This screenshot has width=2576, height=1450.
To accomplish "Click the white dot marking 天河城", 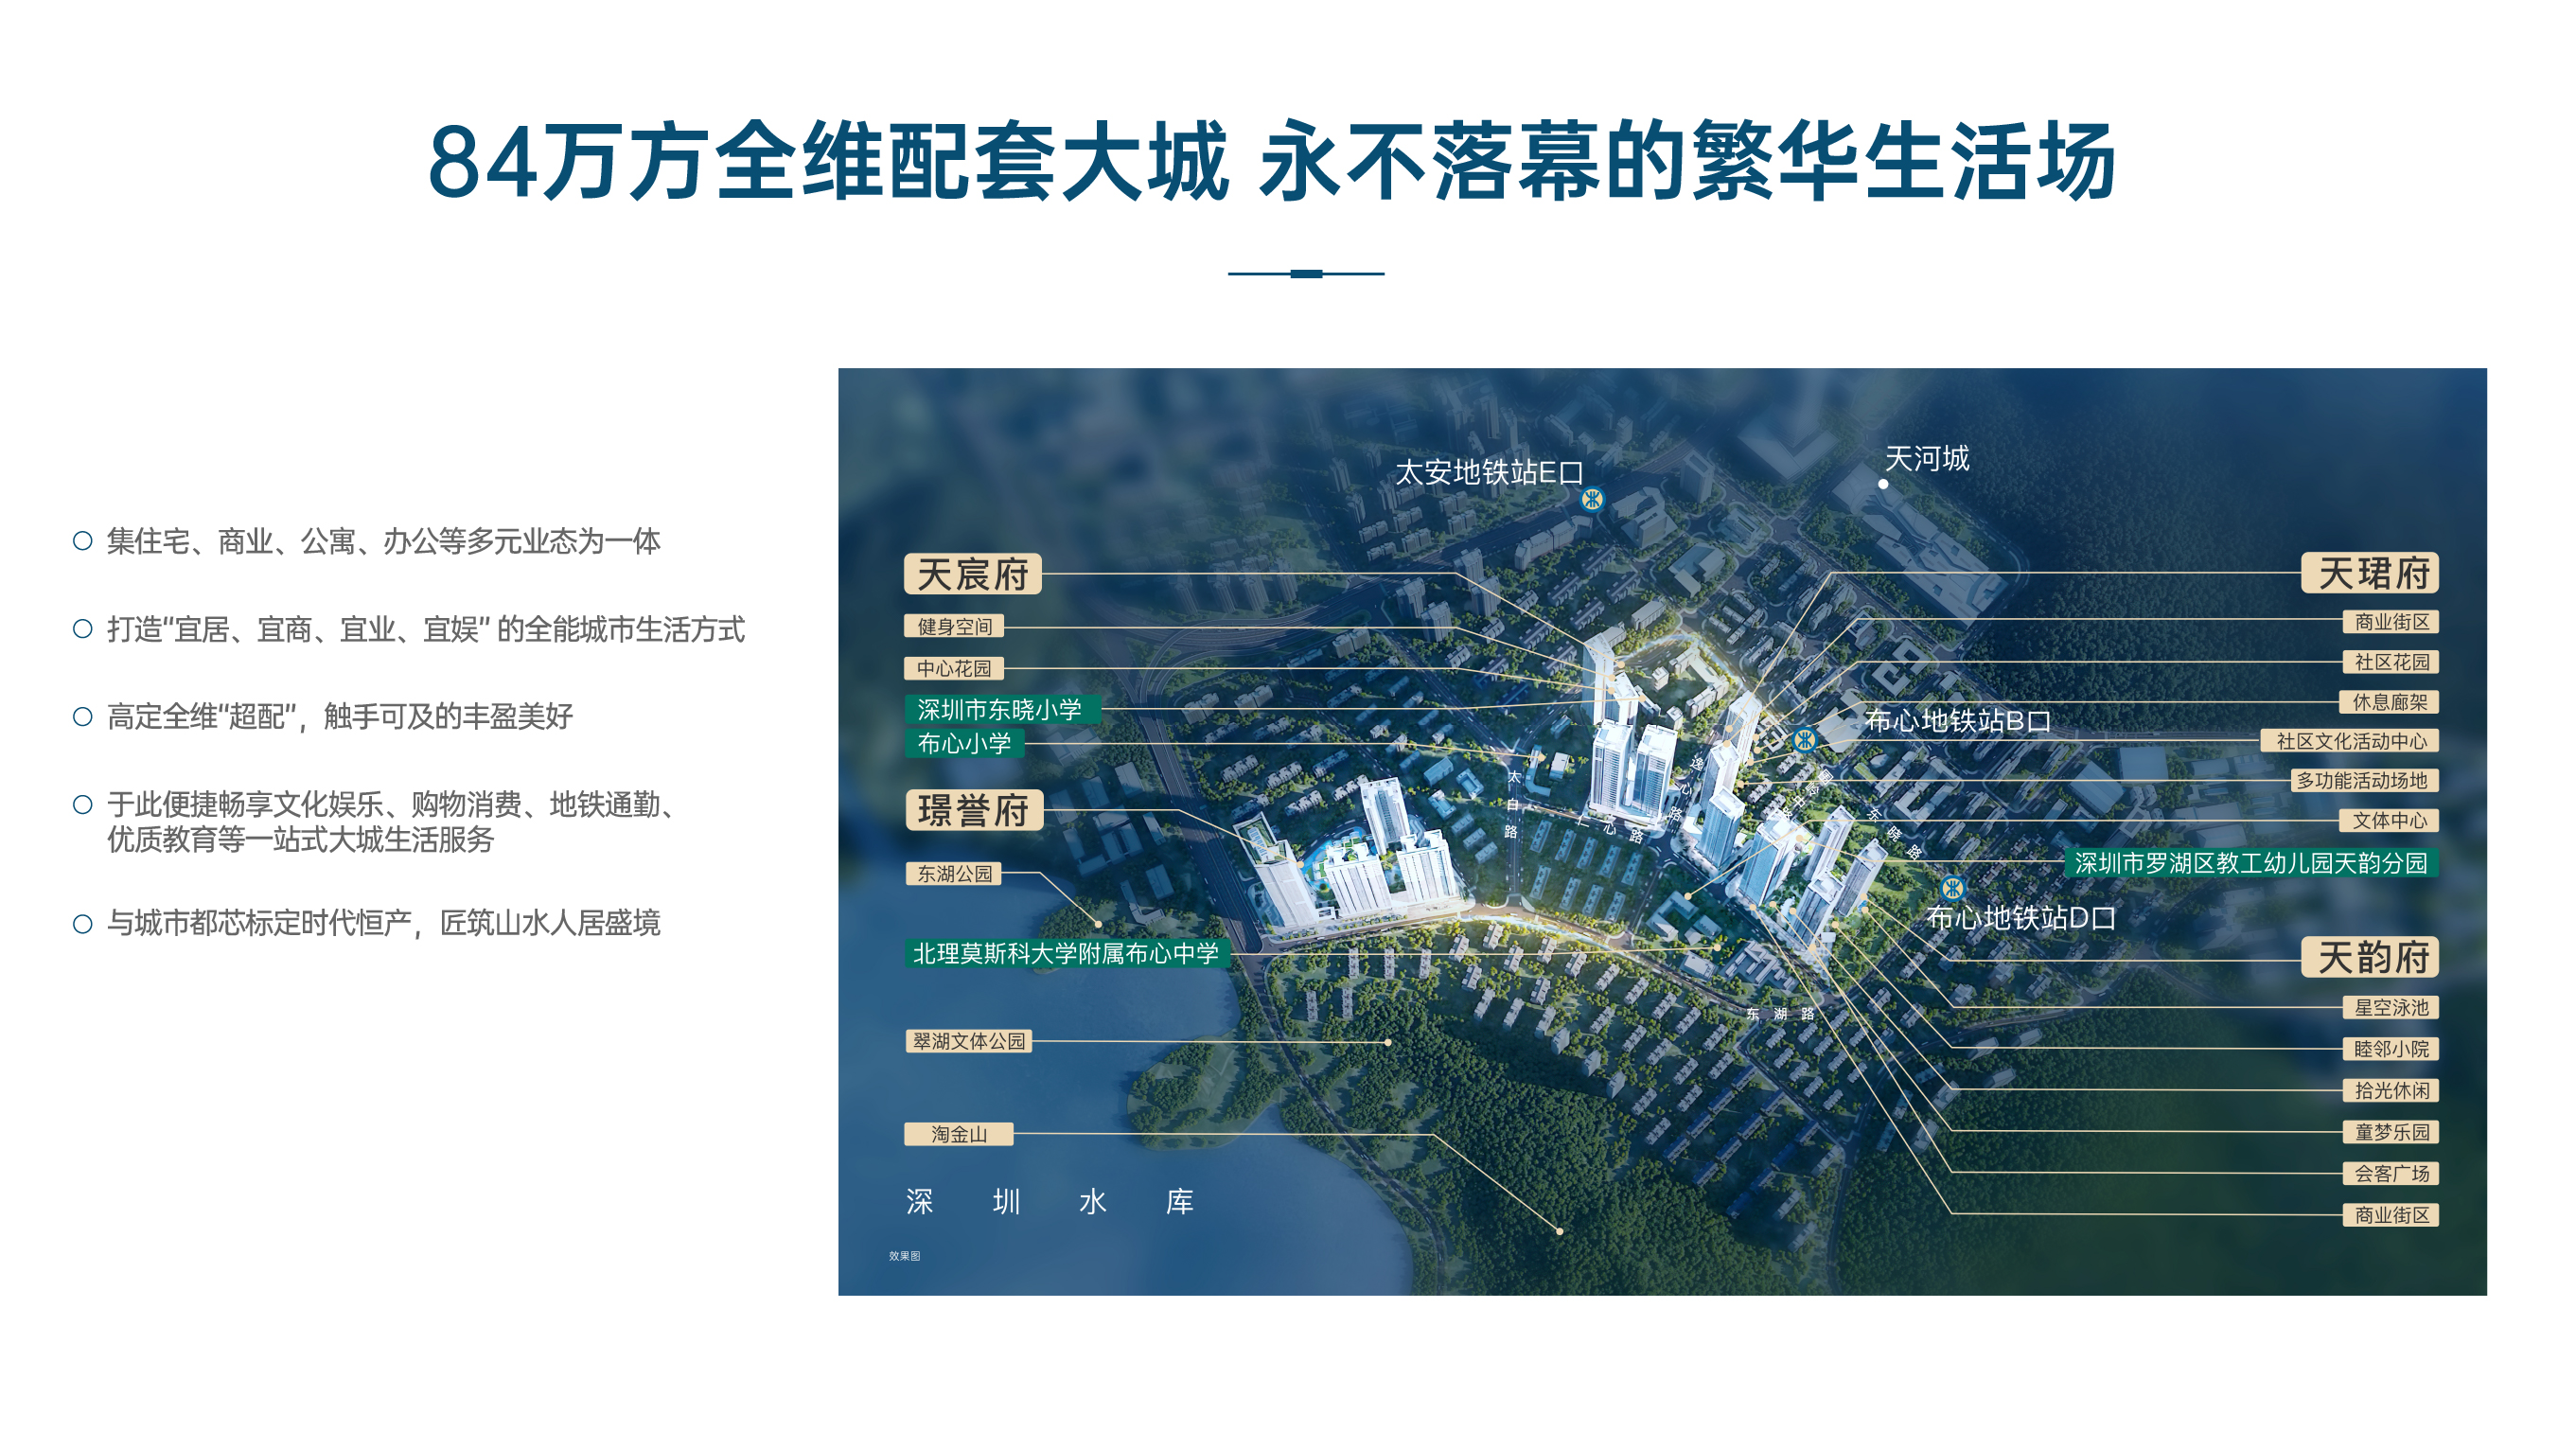I will point(1883,484).
